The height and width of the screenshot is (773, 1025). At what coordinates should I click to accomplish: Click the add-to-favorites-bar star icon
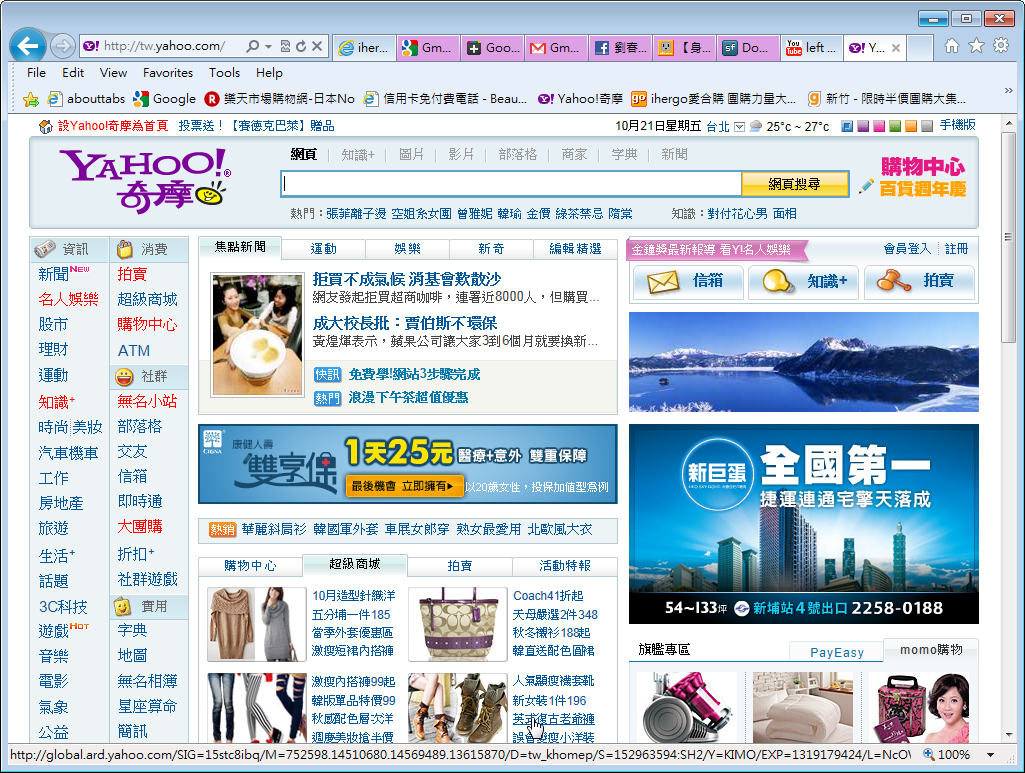(x=30, y=99)
